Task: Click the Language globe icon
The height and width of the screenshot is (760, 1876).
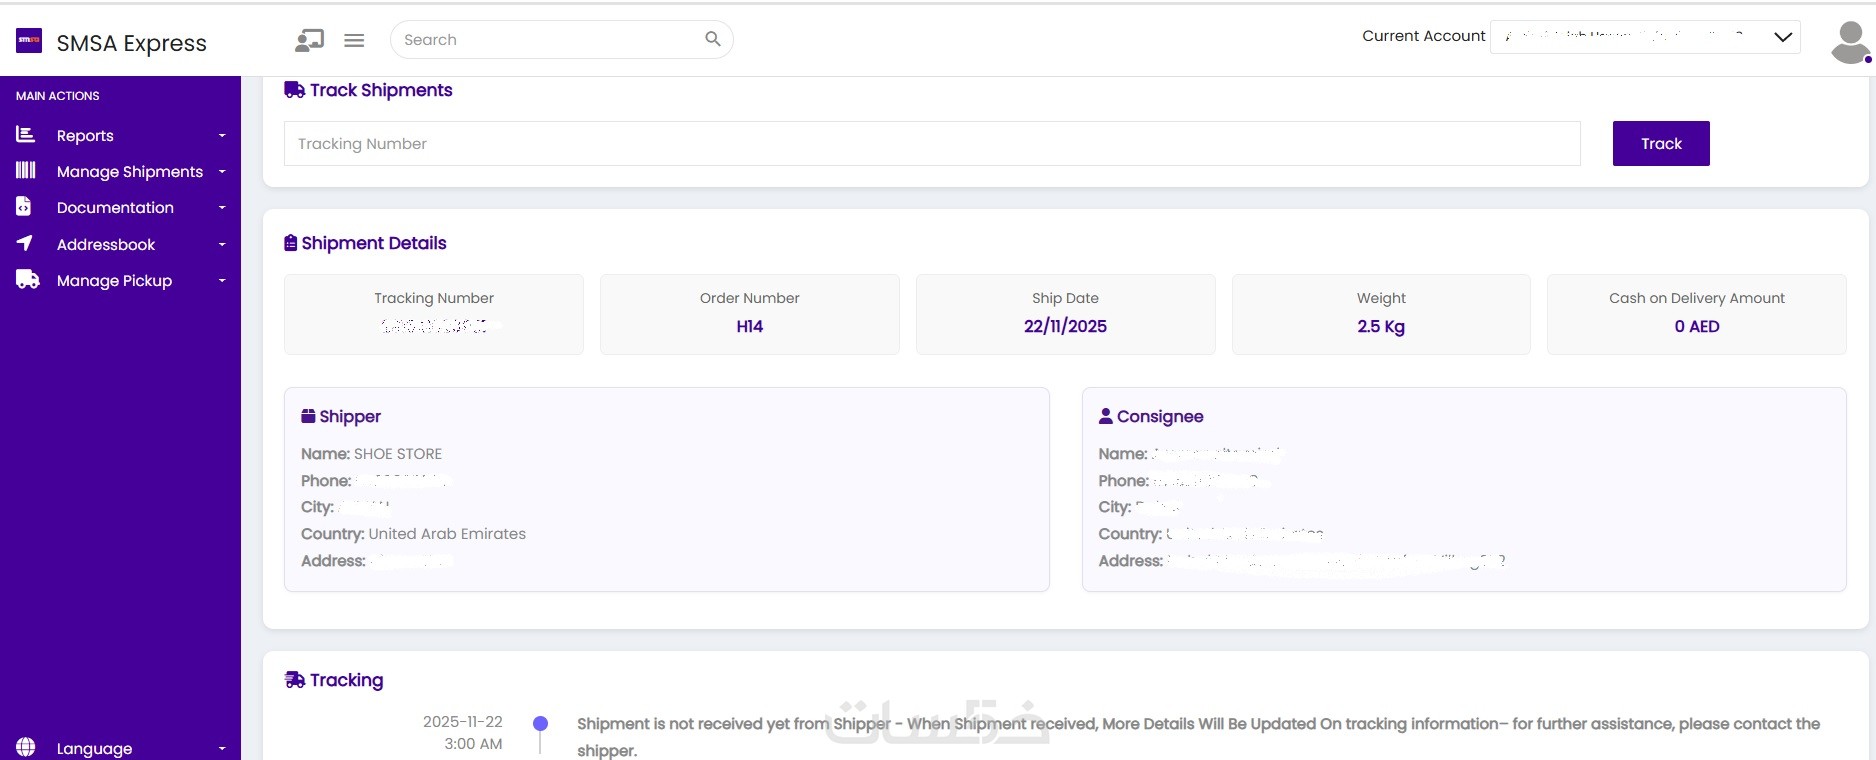Action: pos(26,747)
